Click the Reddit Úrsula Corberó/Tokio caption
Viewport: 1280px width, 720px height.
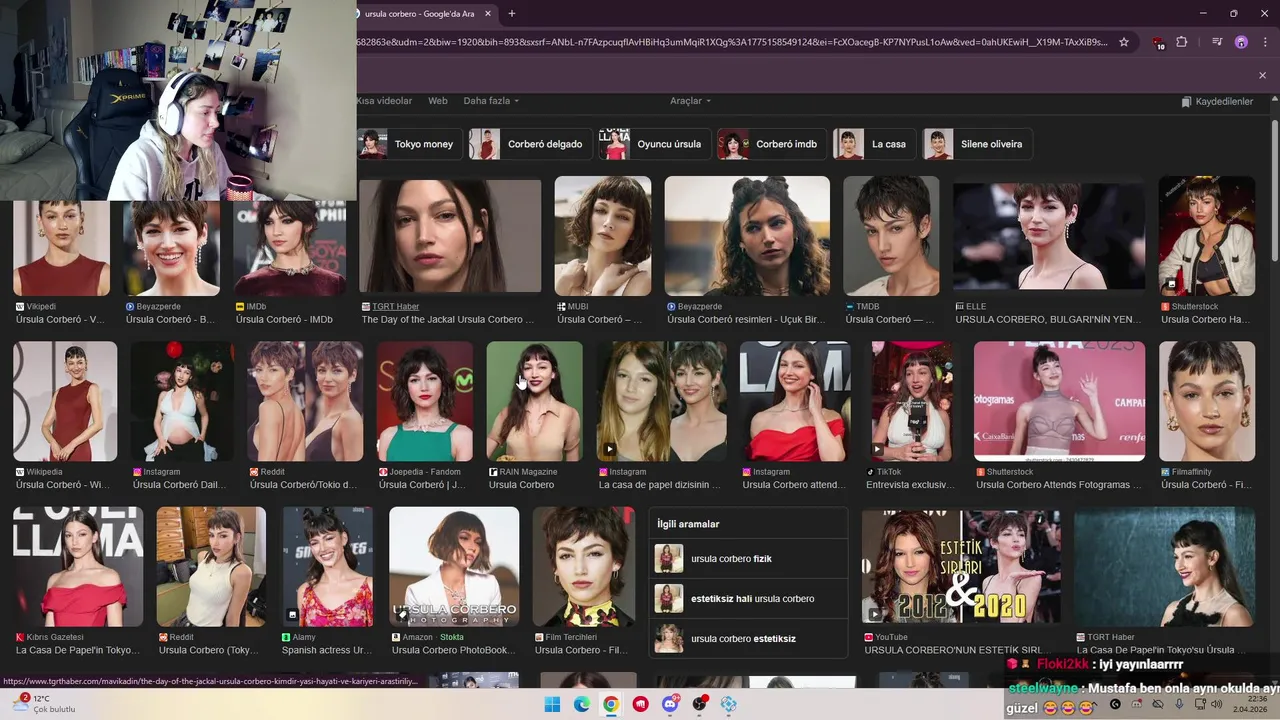(303, 485)
